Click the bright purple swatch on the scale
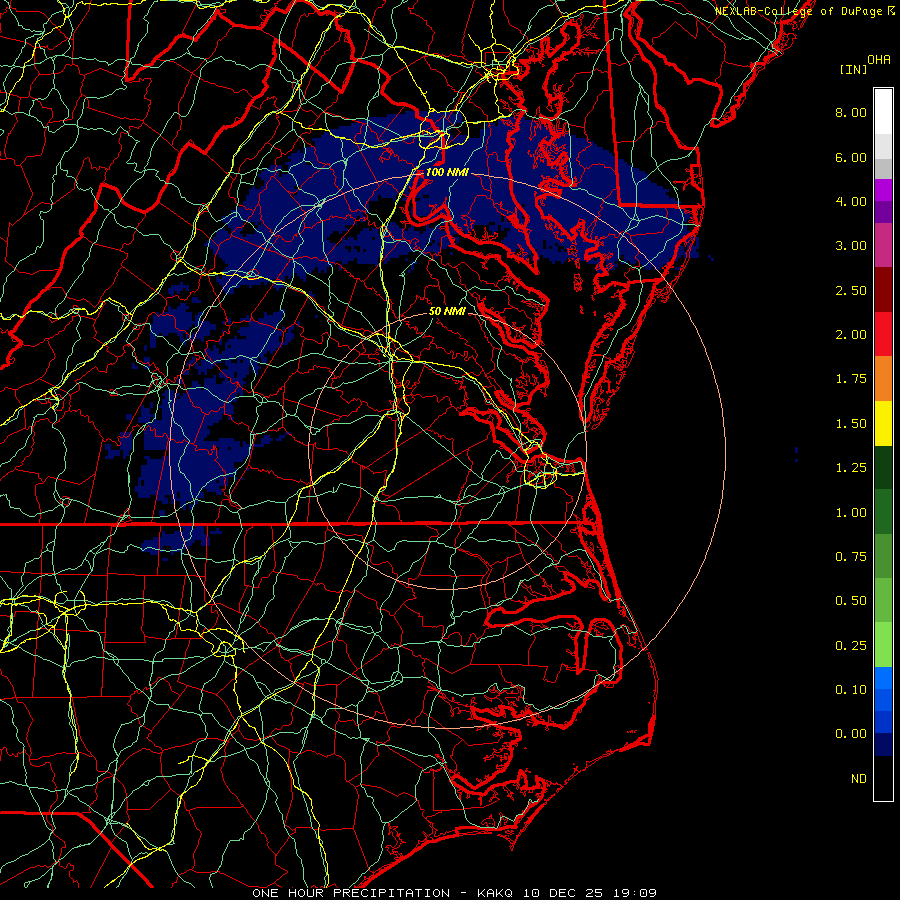This screenshot has width=900, height=900. tap(883, 190)
